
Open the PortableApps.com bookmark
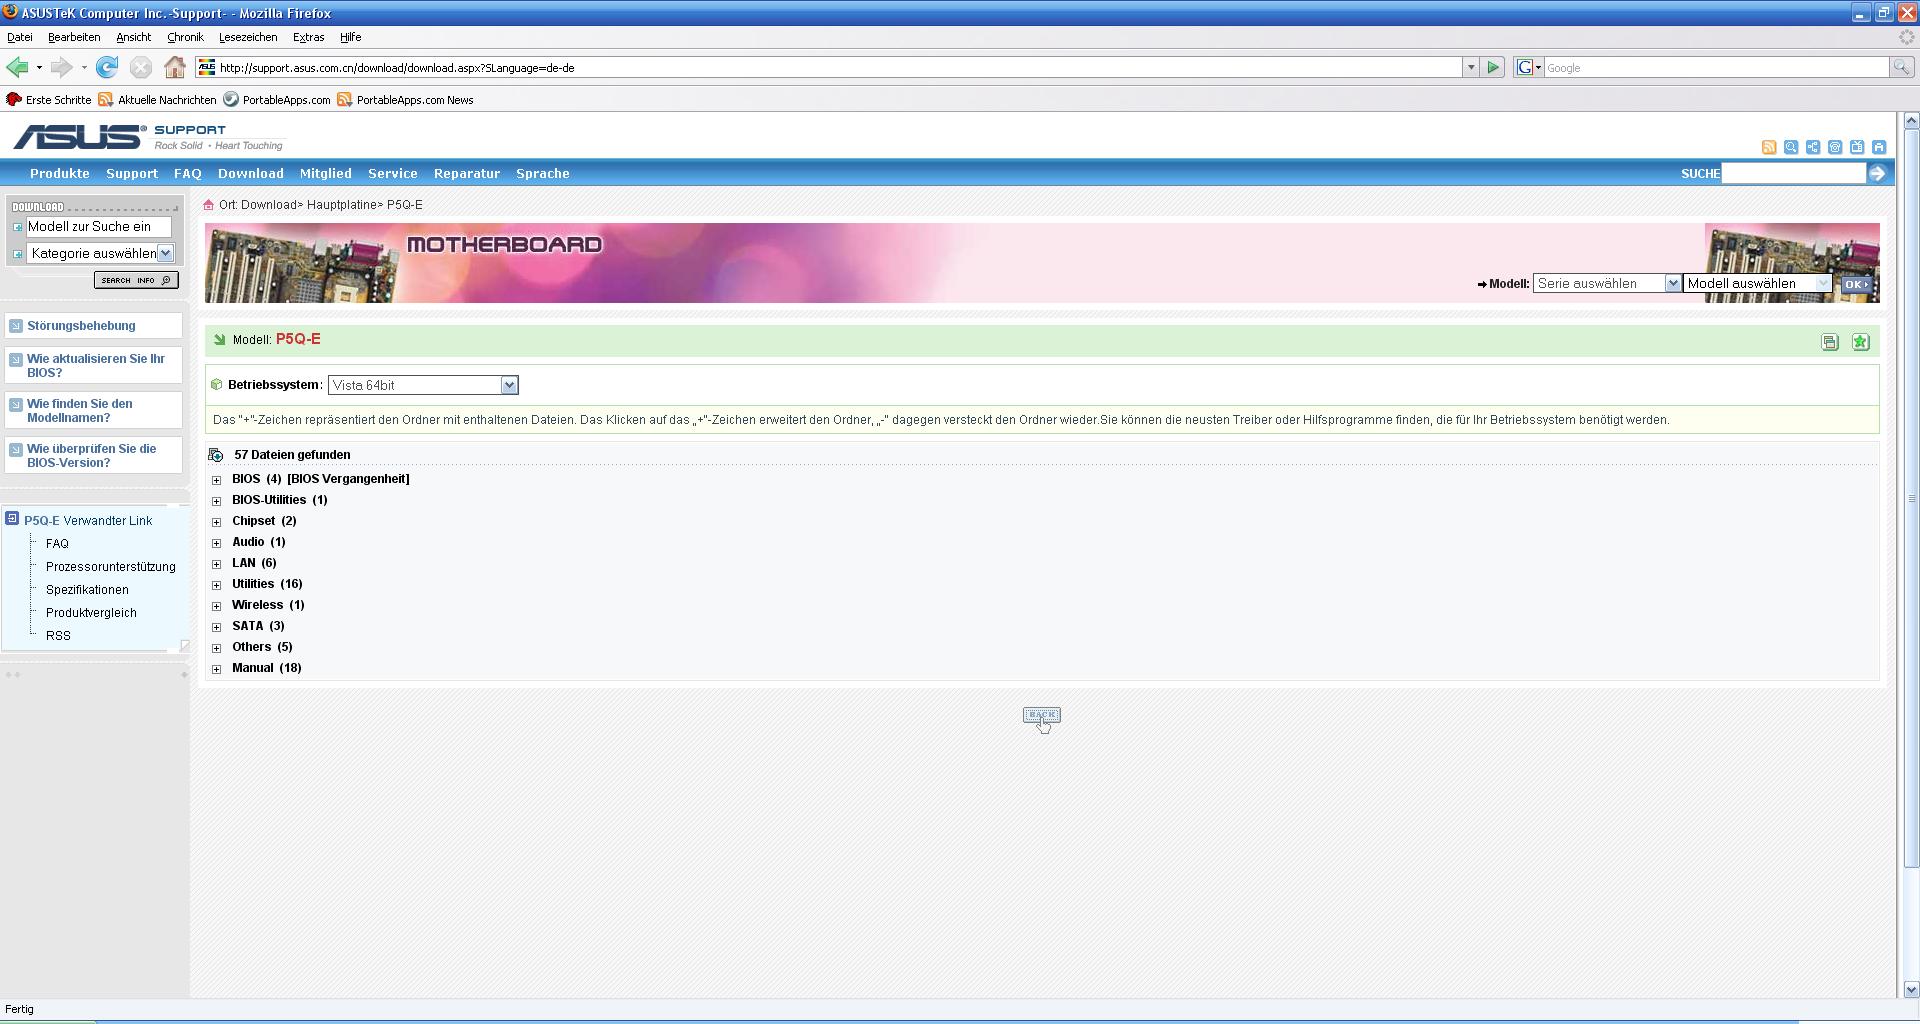tap(277, 100)
